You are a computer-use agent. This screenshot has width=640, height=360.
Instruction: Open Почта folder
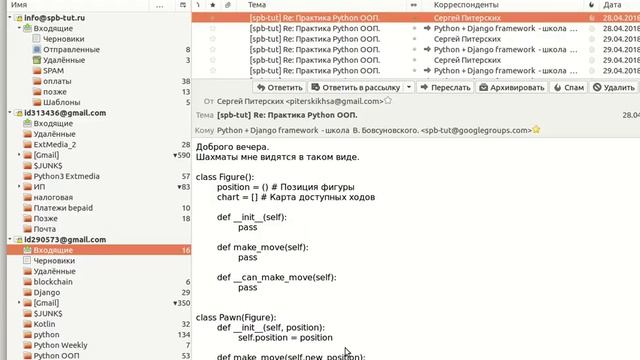click(44, 229)
